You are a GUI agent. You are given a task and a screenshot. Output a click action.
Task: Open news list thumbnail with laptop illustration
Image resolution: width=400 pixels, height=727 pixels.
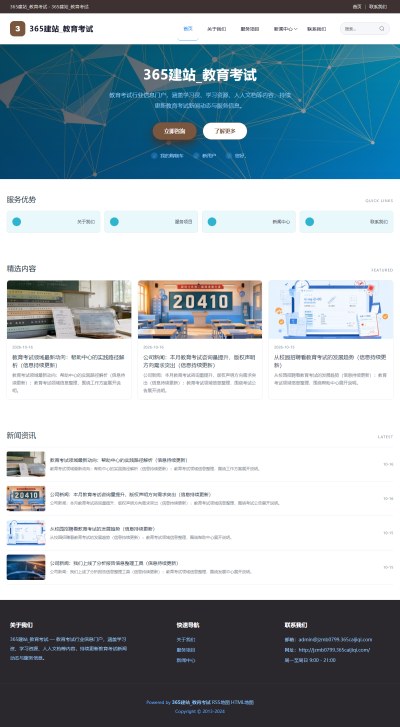pyautogui.click(x=26, y=533)
